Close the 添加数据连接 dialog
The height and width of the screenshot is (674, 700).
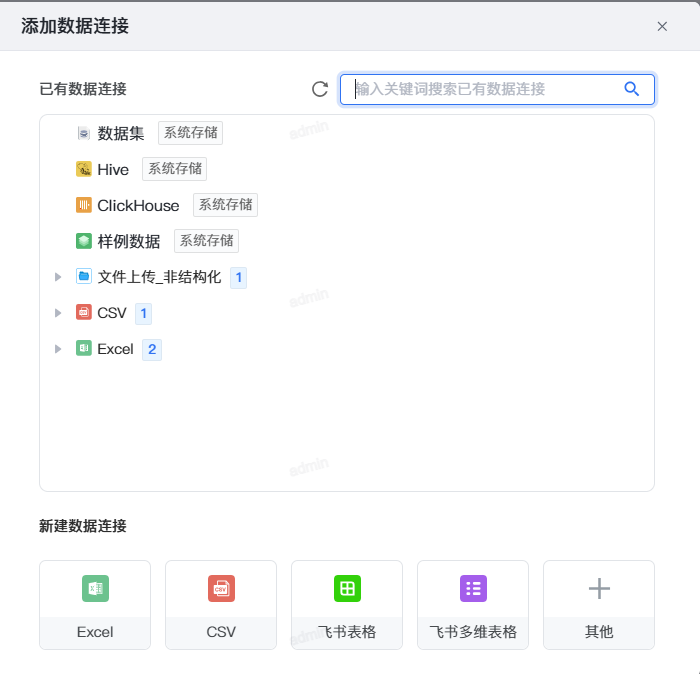click(x=662, y=27)
